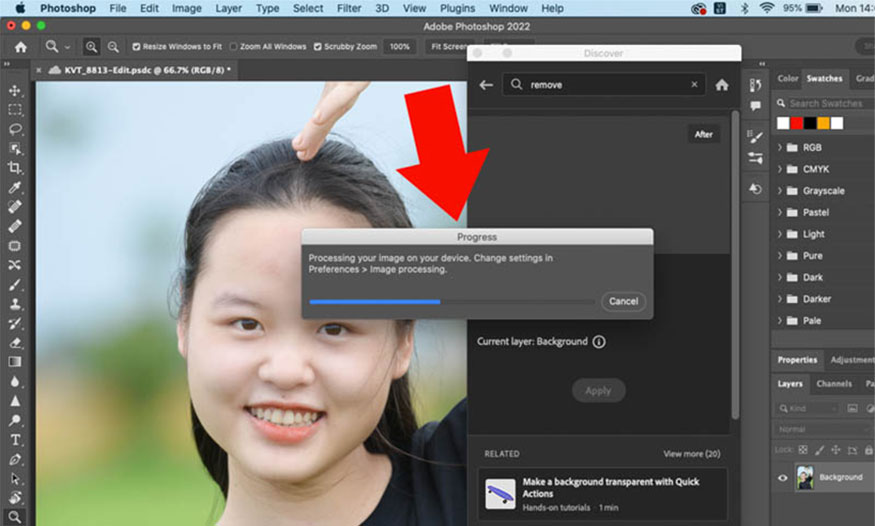
Task: Open the Adjustments tab
Action: pyautogui.click(x=852, y=360)
